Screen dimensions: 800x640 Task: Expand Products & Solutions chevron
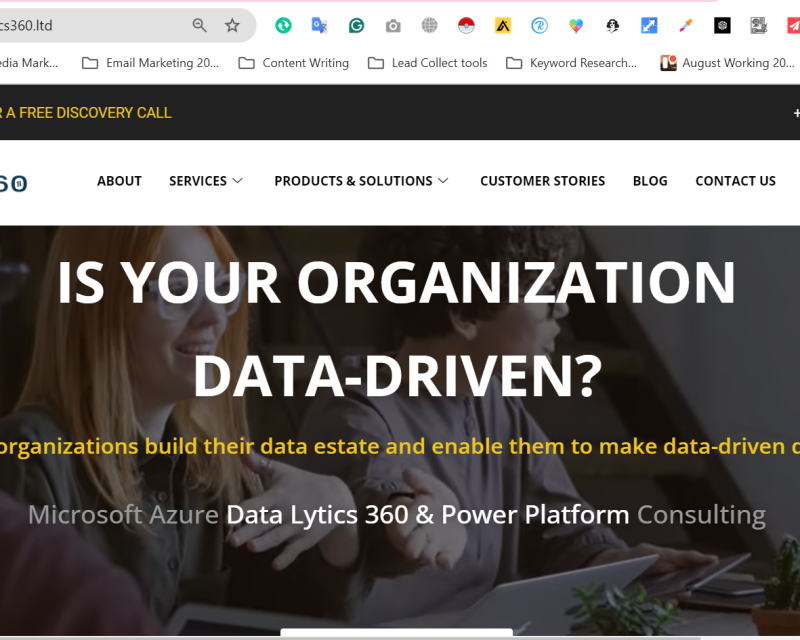point(443,181)
